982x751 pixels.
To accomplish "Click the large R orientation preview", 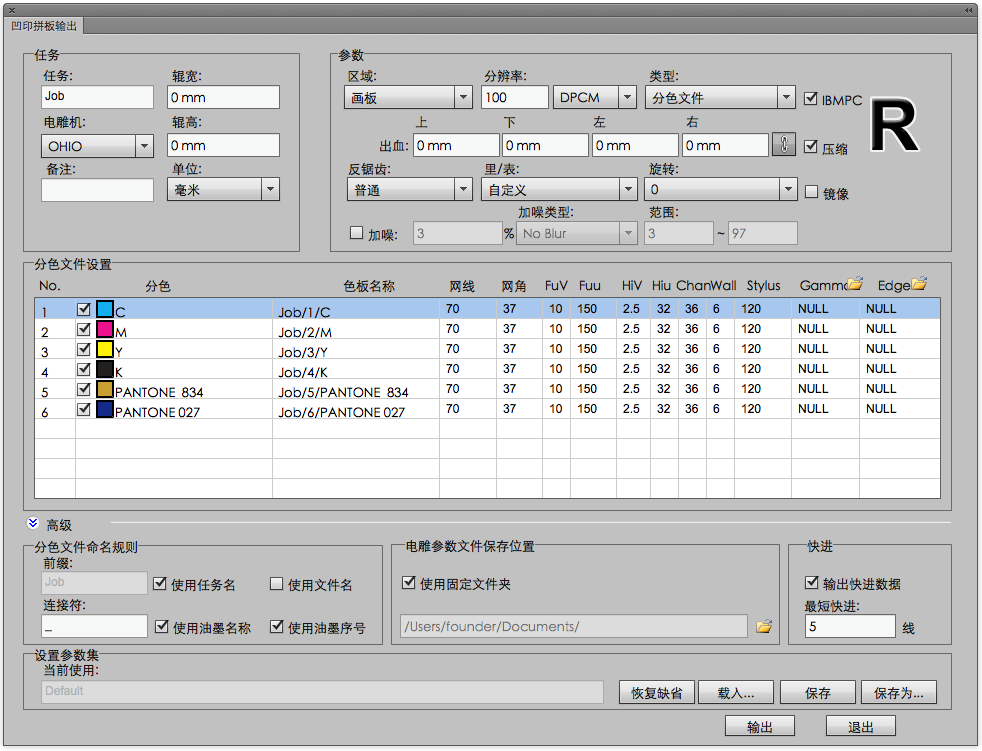I will pos(893,128).
